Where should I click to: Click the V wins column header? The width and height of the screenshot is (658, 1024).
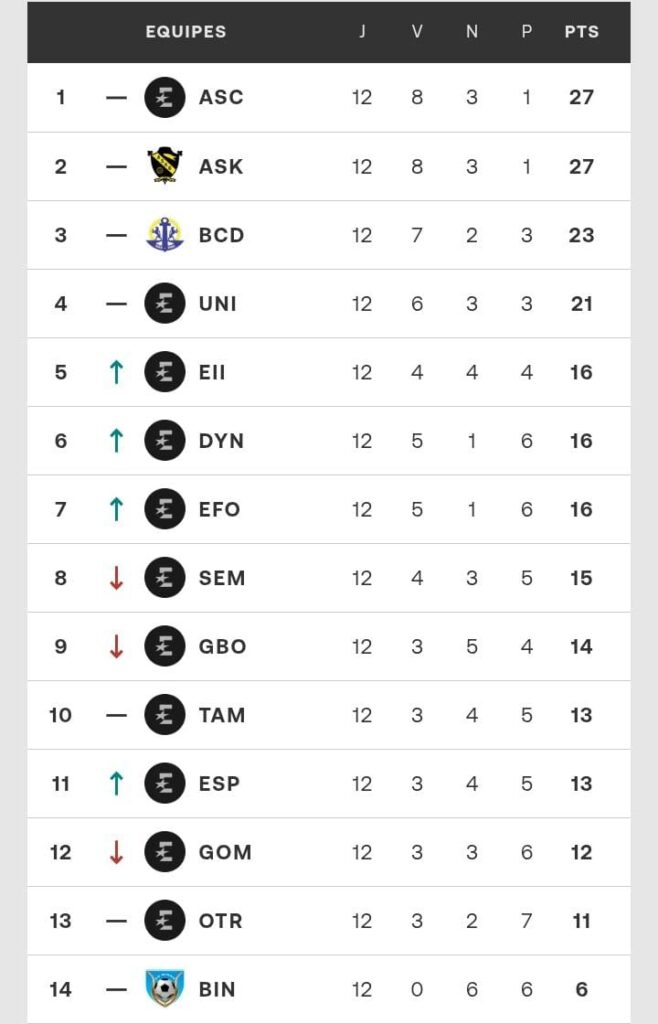pyautogui.click(x=417, y=31)
